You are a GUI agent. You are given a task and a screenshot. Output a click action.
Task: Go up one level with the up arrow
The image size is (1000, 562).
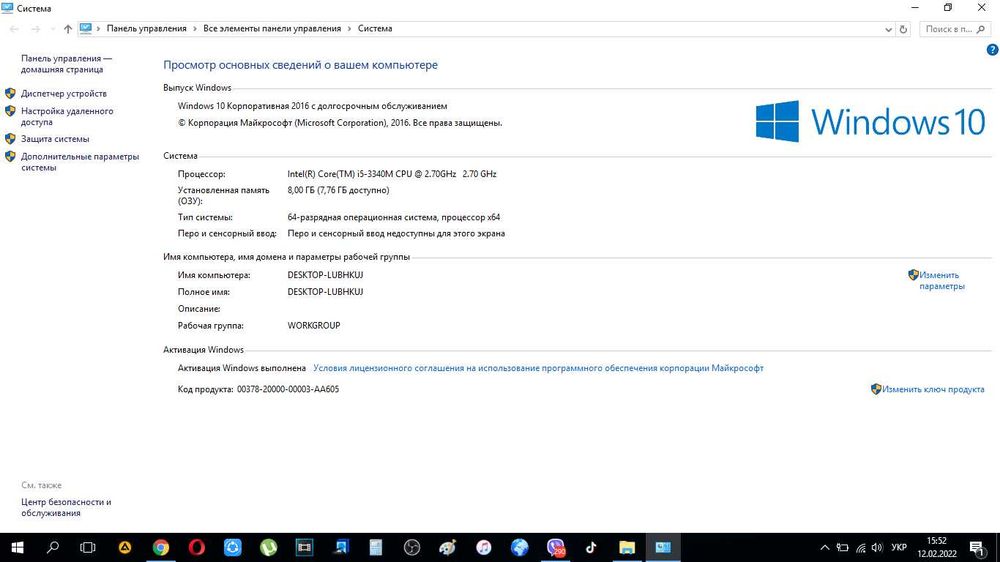click(68, 29)
